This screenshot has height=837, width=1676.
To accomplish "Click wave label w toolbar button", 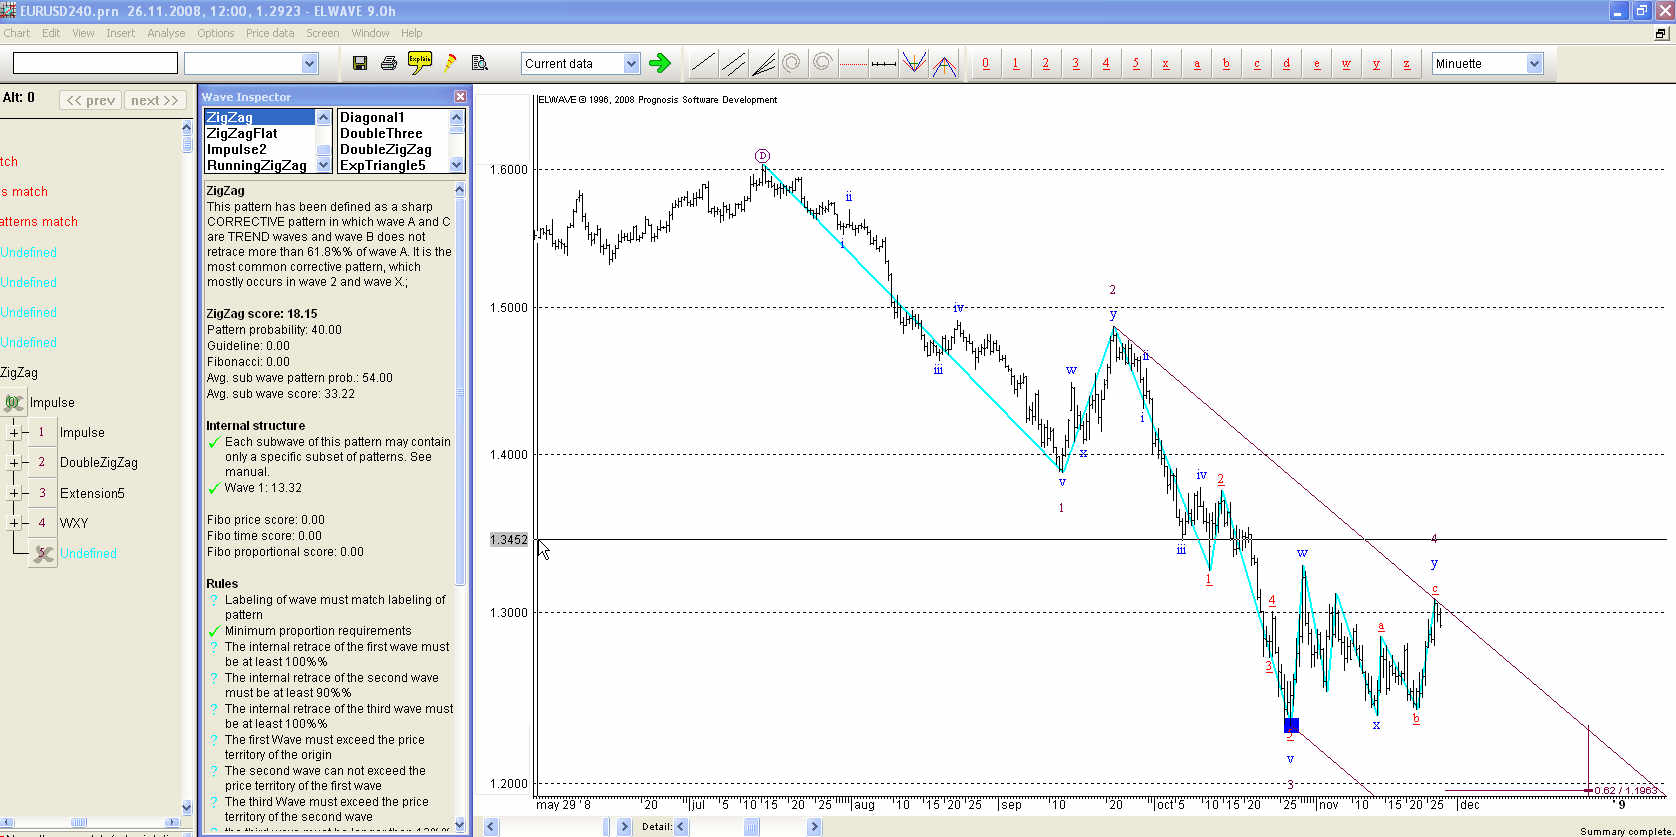I will point(1346,64).
